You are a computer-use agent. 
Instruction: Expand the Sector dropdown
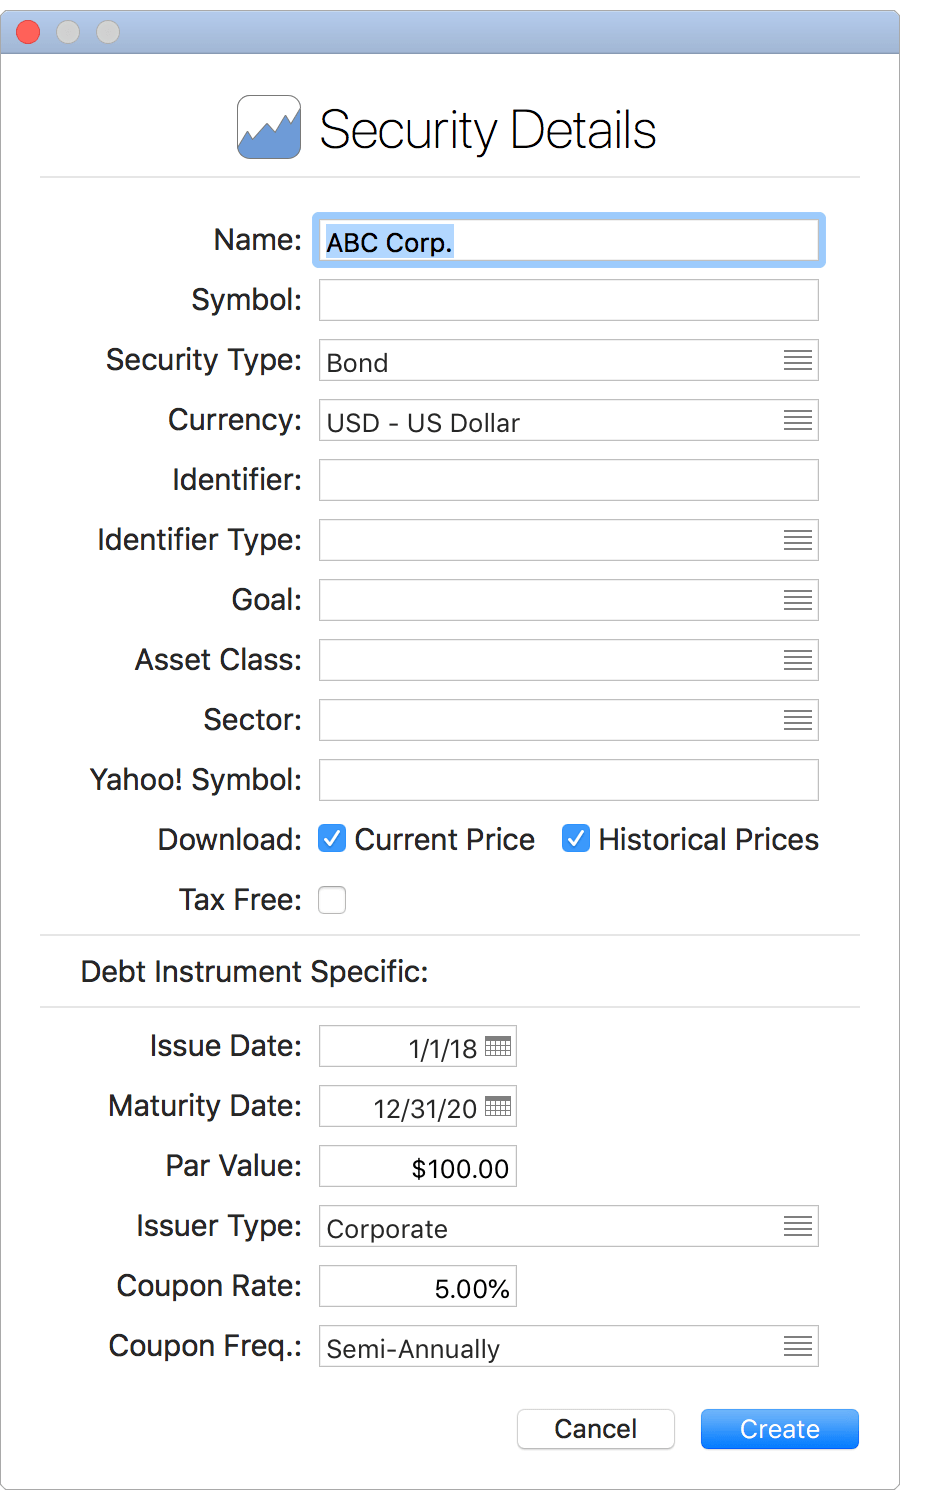(x=797, y=720)
